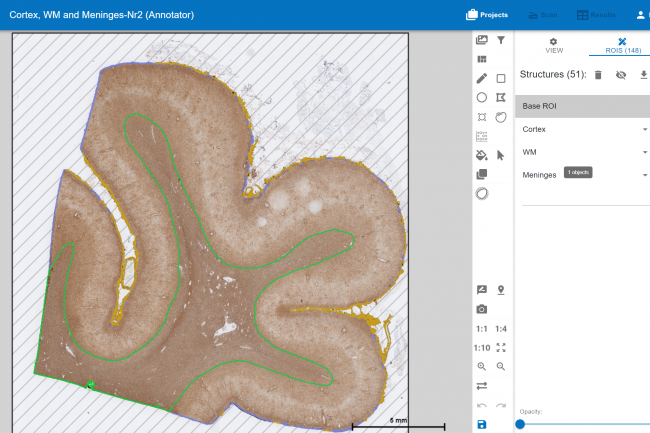This screenshot has height=433, width=650.
Task: Expand the WM structure dropdown
Action: click(x=644, y=152)
